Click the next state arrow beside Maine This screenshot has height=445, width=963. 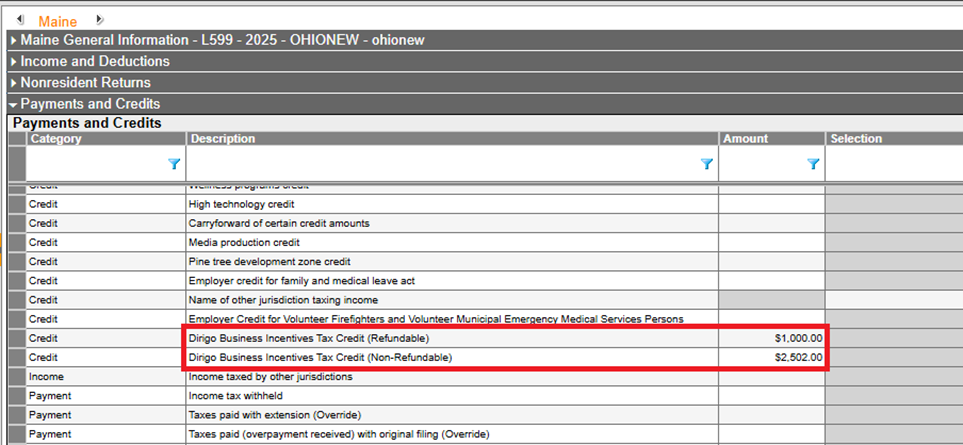(x=99, y=20)
